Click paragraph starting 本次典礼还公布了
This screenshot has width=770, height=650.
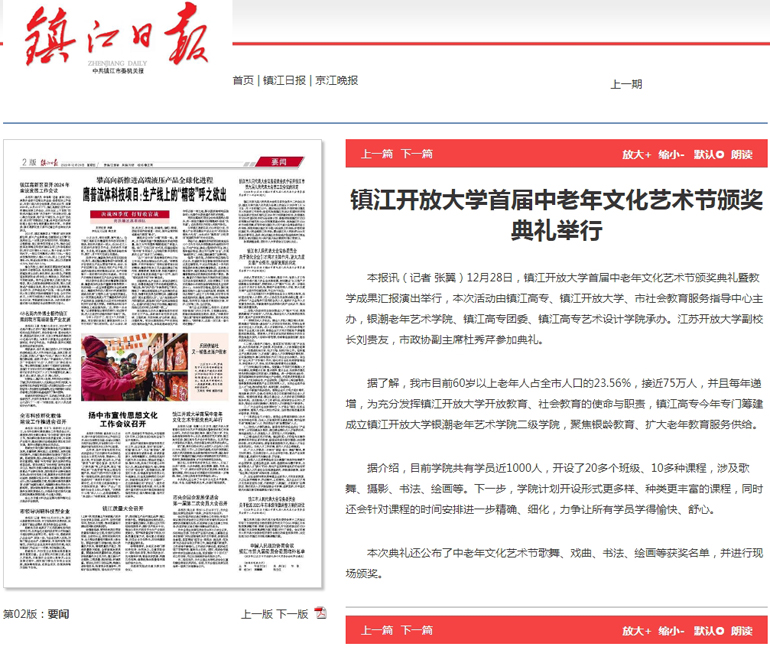pos(554,563)
